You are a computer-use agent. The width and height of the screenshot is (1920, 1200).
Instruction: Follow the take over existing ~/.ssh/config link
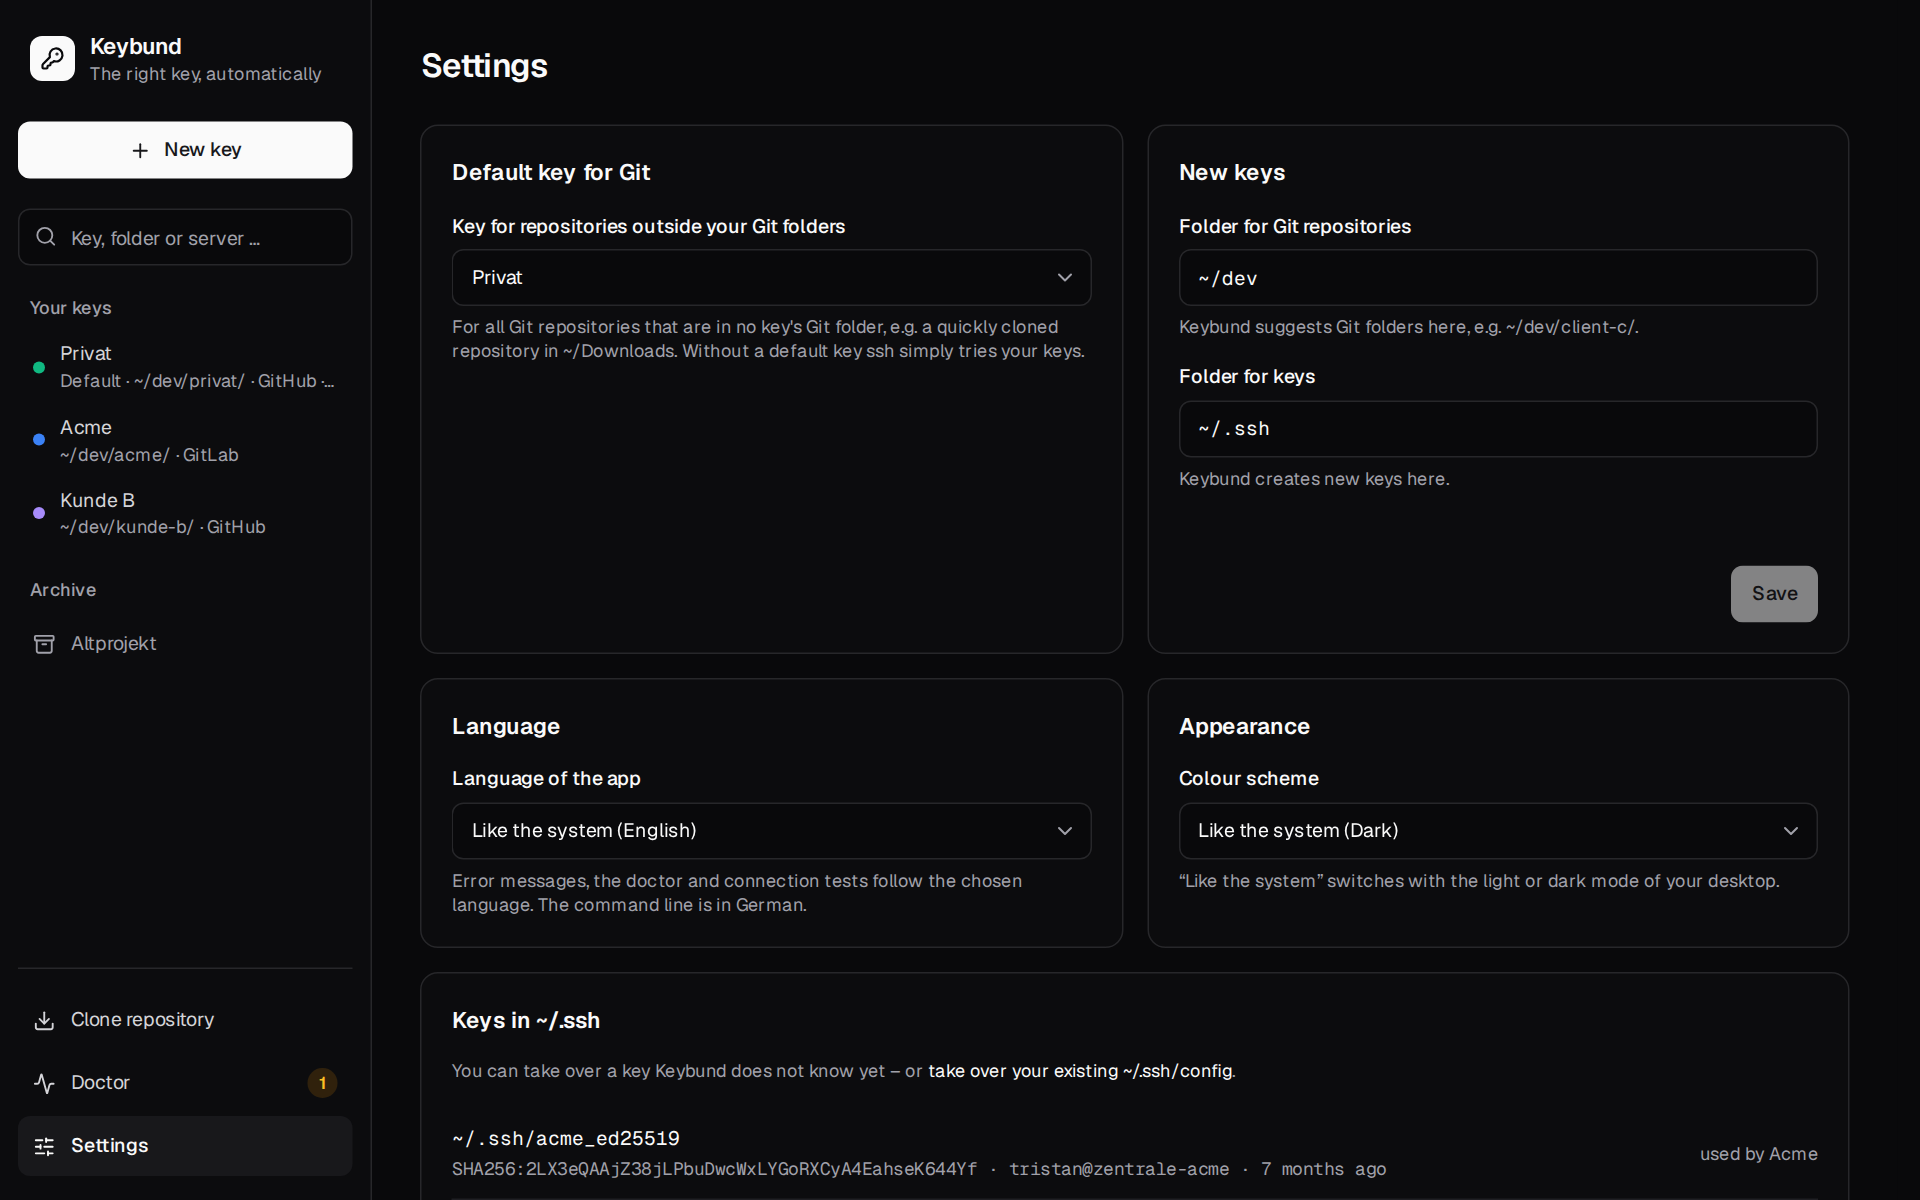pyautogui.click(x=1081, y=1071)
